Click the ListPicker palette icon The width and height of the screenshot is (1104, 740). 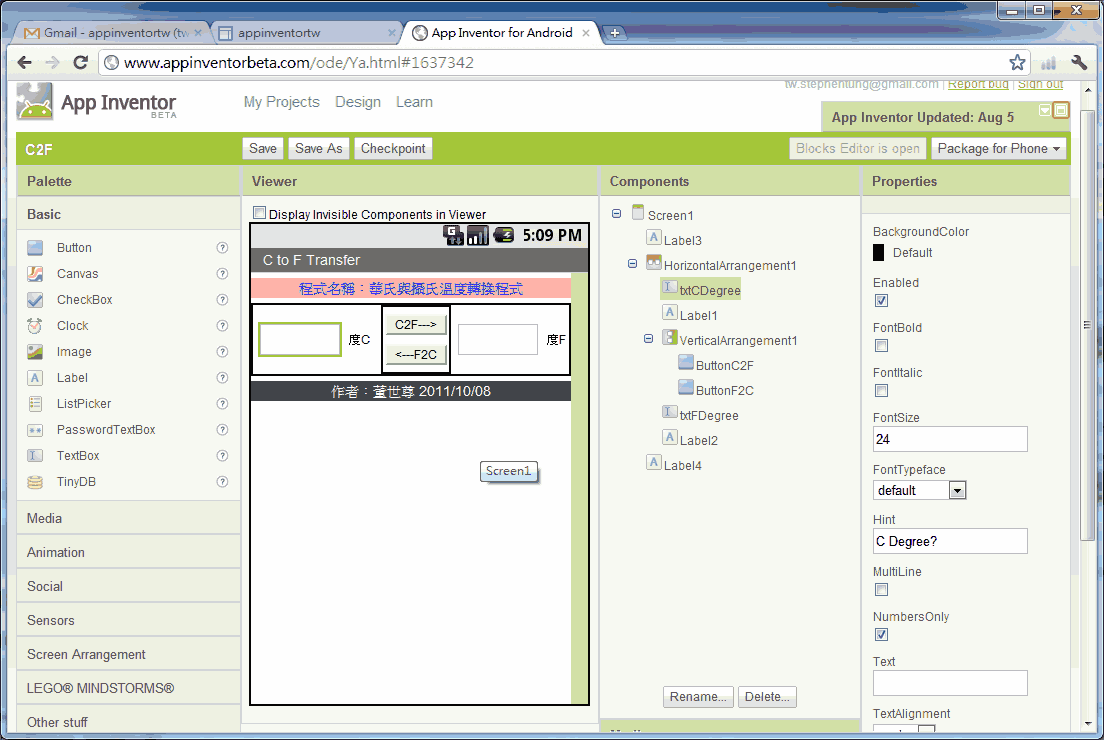tap(35, 404)
